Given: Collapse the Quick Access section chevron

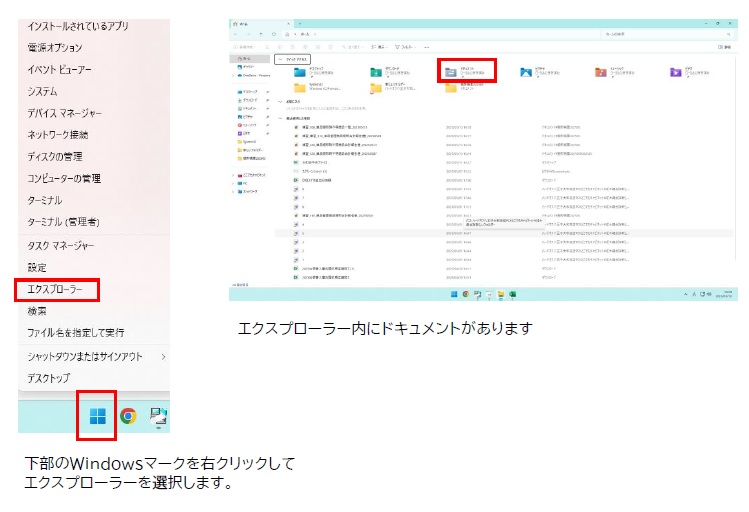Looking at the screenshot, I should tap(280, 60).
